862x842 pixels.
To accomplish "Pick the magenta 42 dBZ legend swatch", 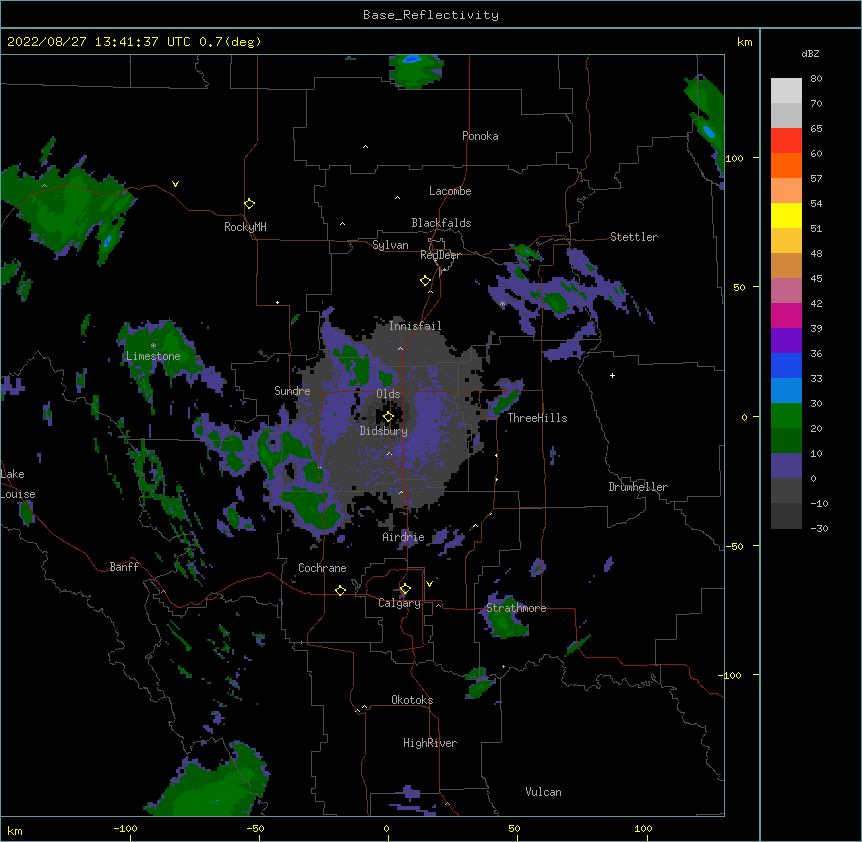I will click(x=786, y=315).
